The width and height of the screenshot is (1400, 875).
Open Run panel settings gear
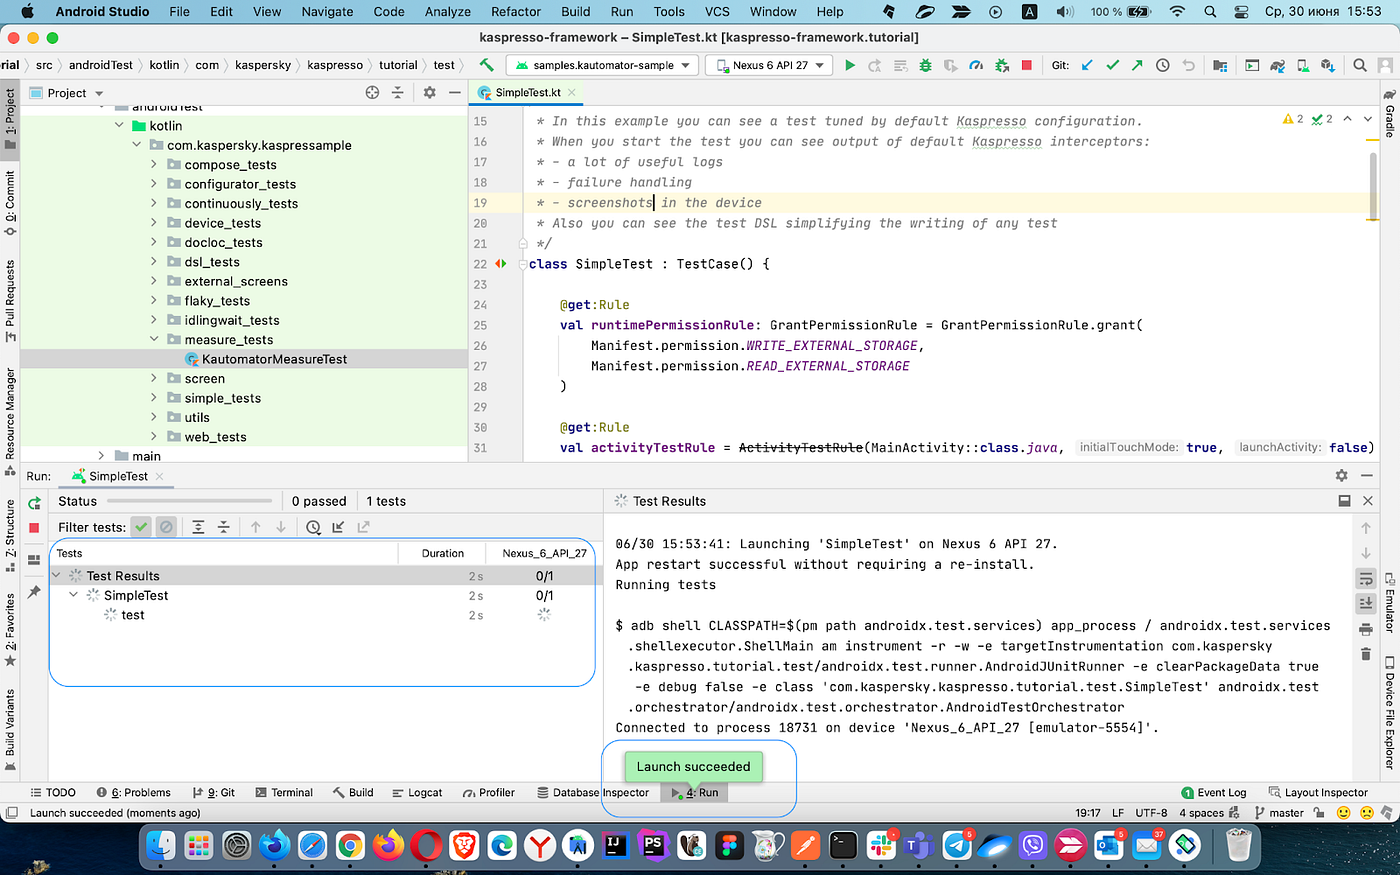[1341, 476]
